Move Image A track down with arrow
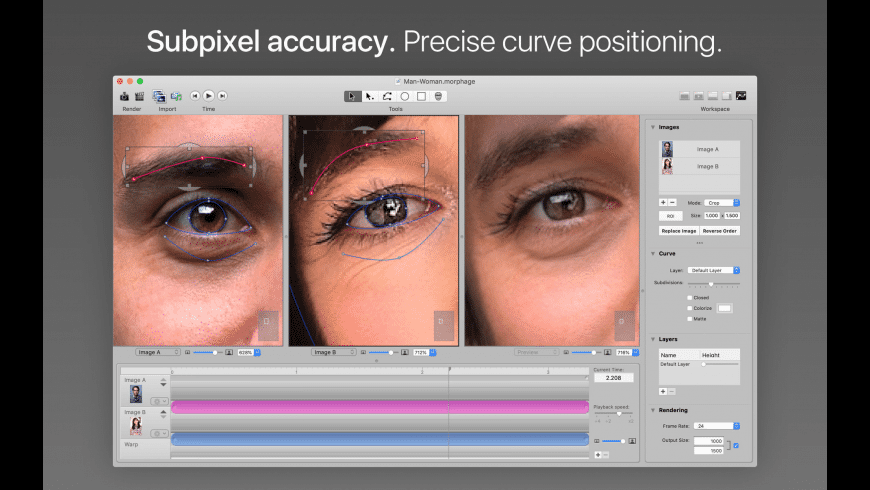This screenshot has width=870, height=490. [163, 385]
